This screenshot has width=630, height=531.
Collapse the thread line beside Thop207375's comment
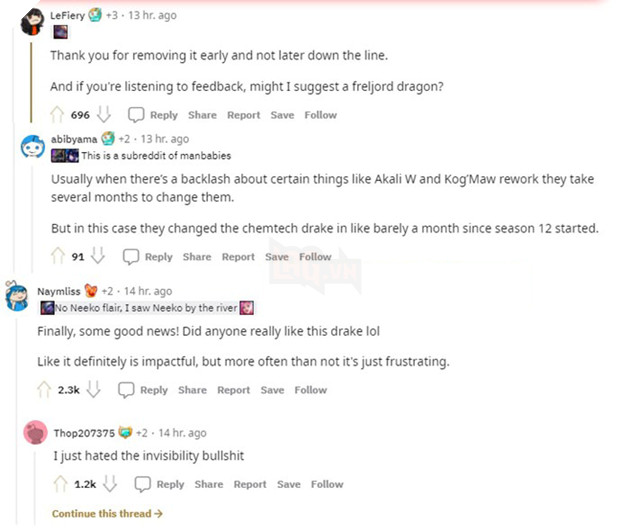click(35, 488)
